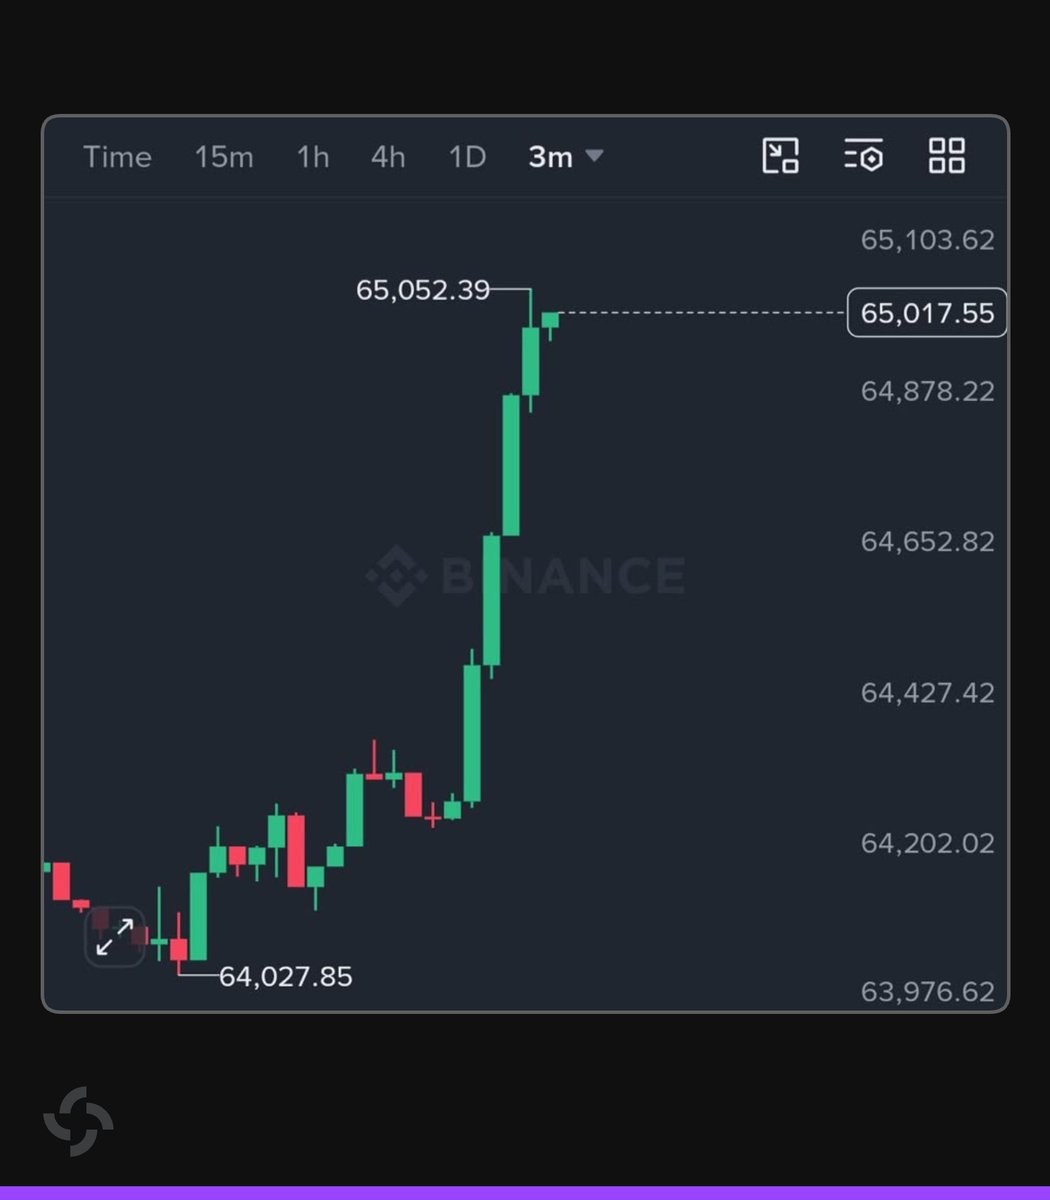1050x1200 pixels.
Task: Tap the four-square grid layout icon
Action: 946,156
